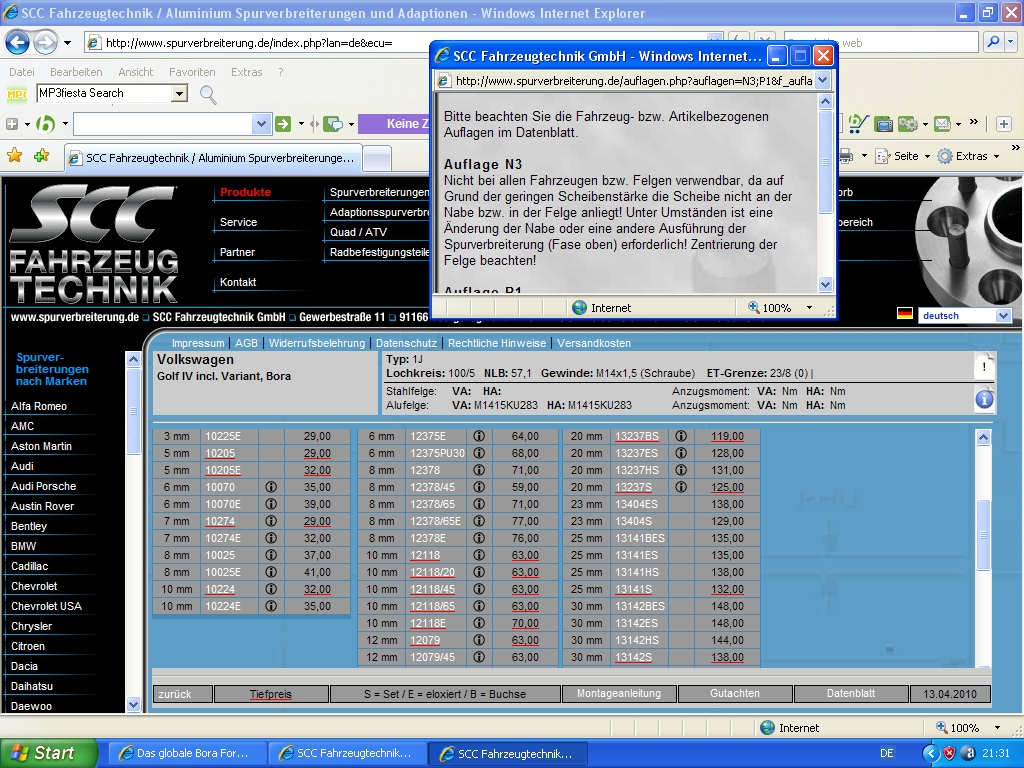Click info icon for article 10224E
The image size is (1024, 768).
pyautogui.click(x=271, y=606)
